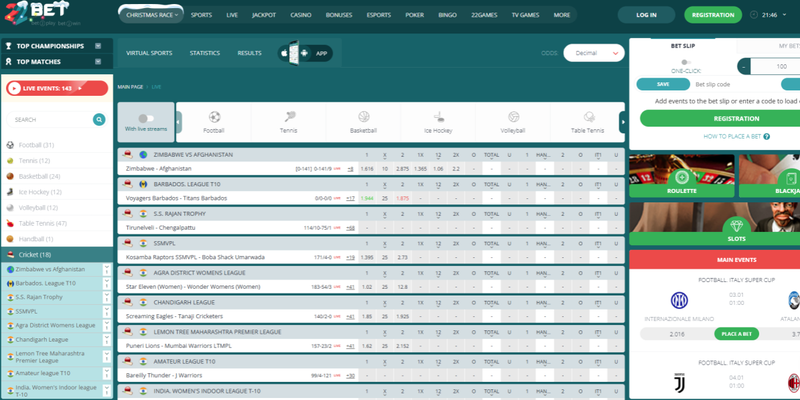Viewport: 800px width, 400px height.
Task: Expand the Christmas Race menu
Action: point(152,15)
